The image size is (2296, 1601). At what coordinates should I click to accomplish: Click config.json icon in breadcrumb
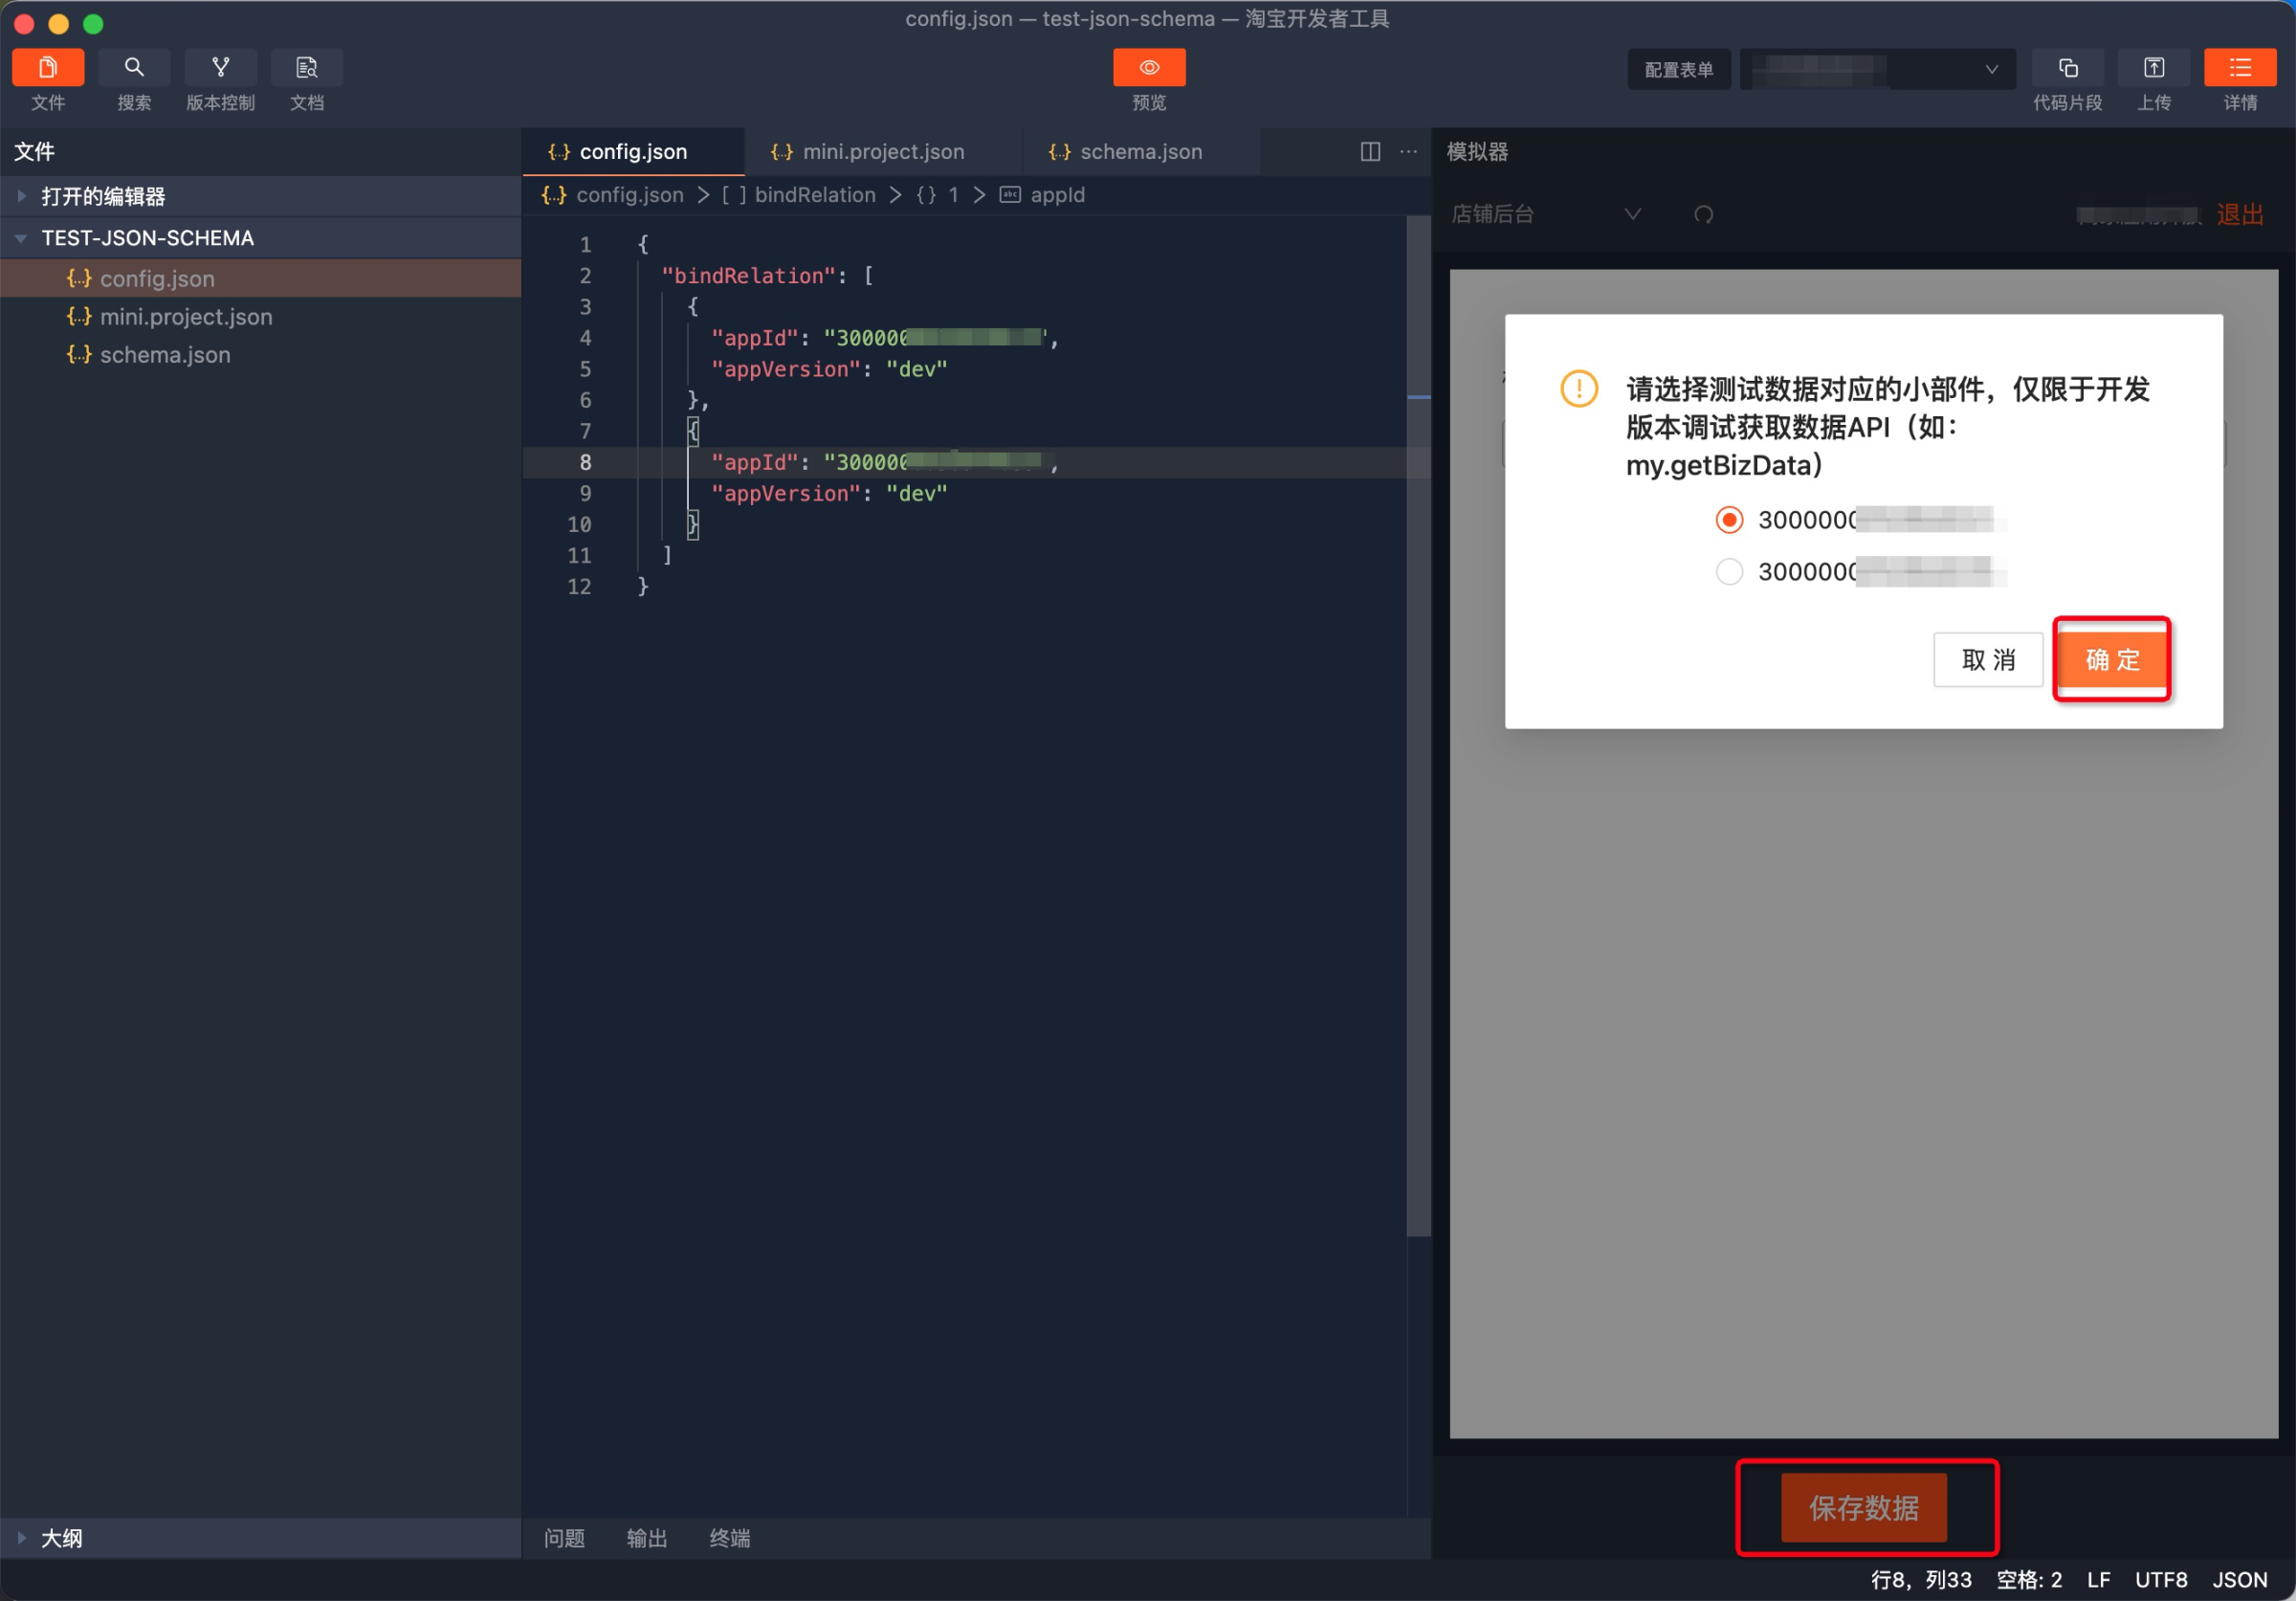click(553, 195)
